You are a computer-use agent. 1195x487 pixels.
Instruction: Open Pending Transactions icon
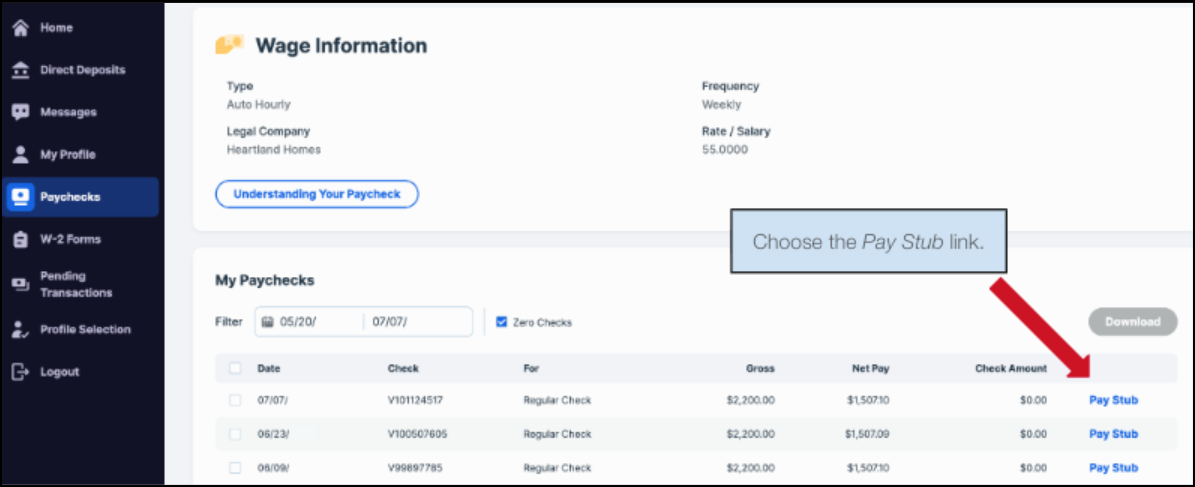click(x=20, y=284)
